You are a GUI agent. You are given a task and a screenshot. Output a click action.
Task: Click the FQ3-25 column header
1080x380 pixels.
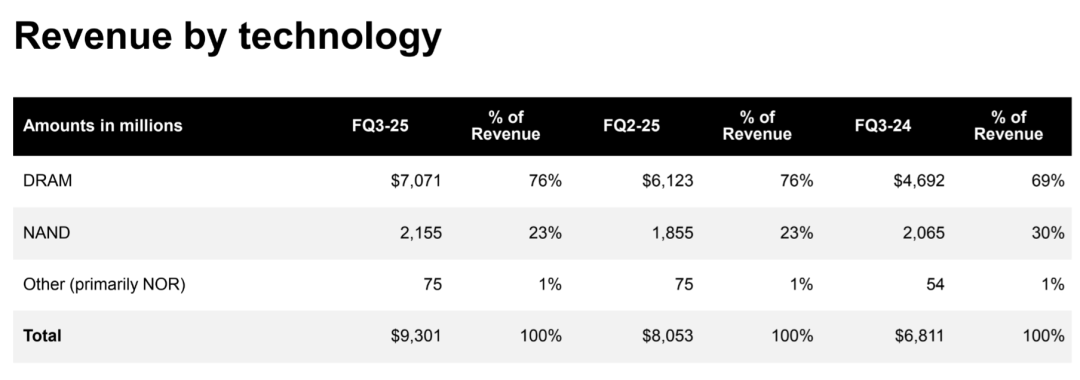pyautogui.click(x=380, y=126)
